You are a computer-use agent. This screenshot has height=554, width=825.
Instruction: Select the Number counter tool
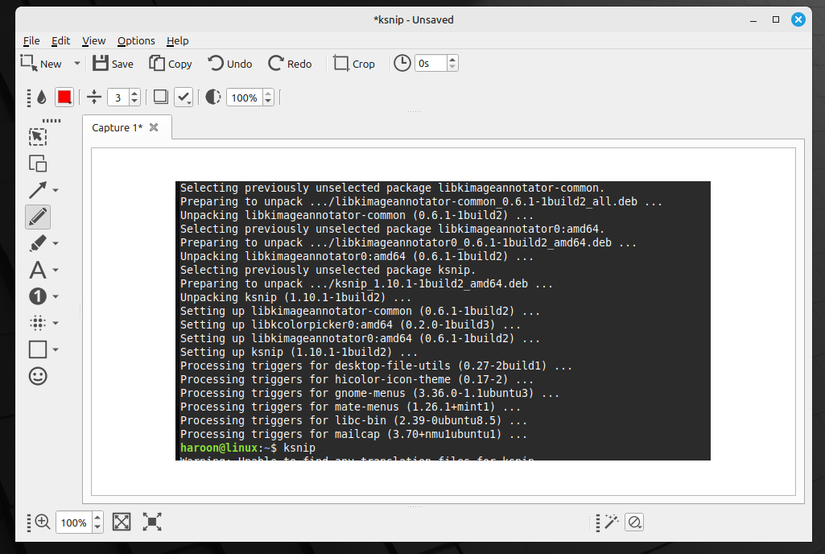pos(37,296)
